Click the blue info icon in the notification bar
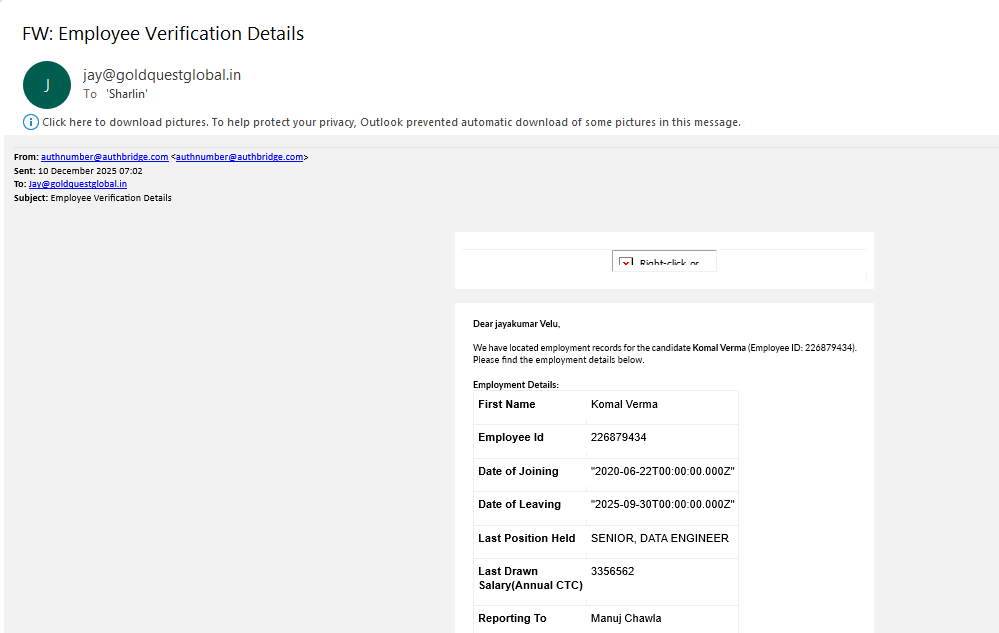The height and width of the screenshot is (633, 999). click(x=31, y=122)
